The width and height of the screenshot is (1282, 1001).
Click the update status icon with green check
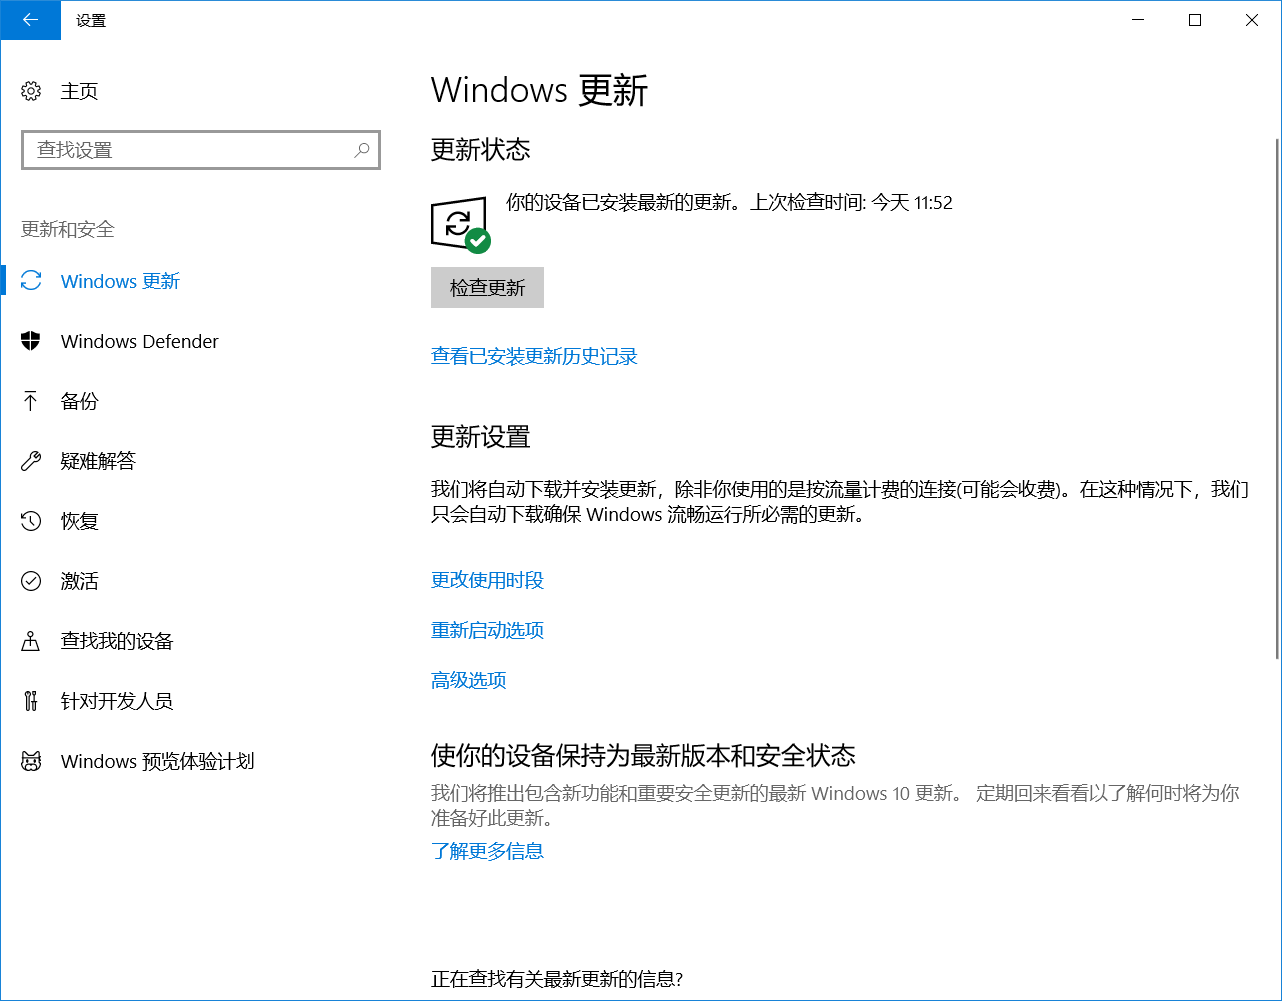(460, 224)
